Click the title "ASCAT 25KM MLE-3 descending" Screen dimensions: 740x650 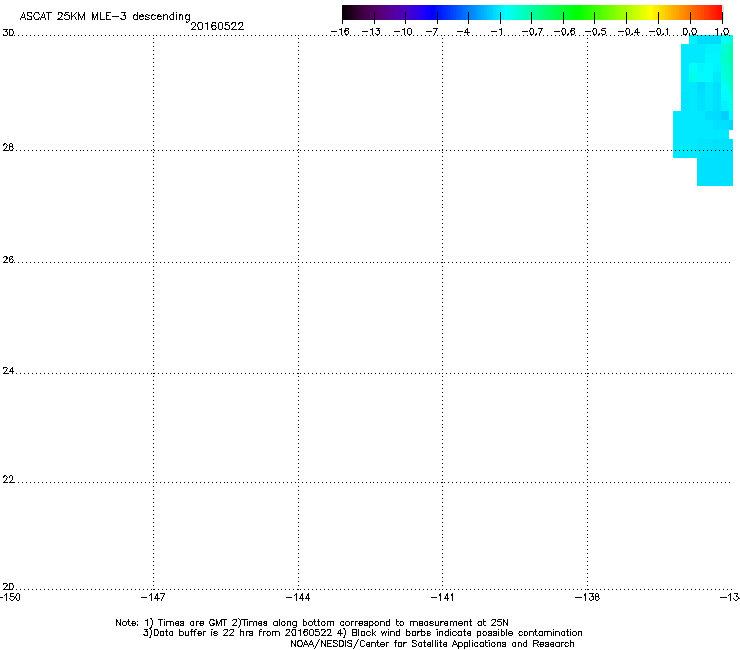point(105,16)
